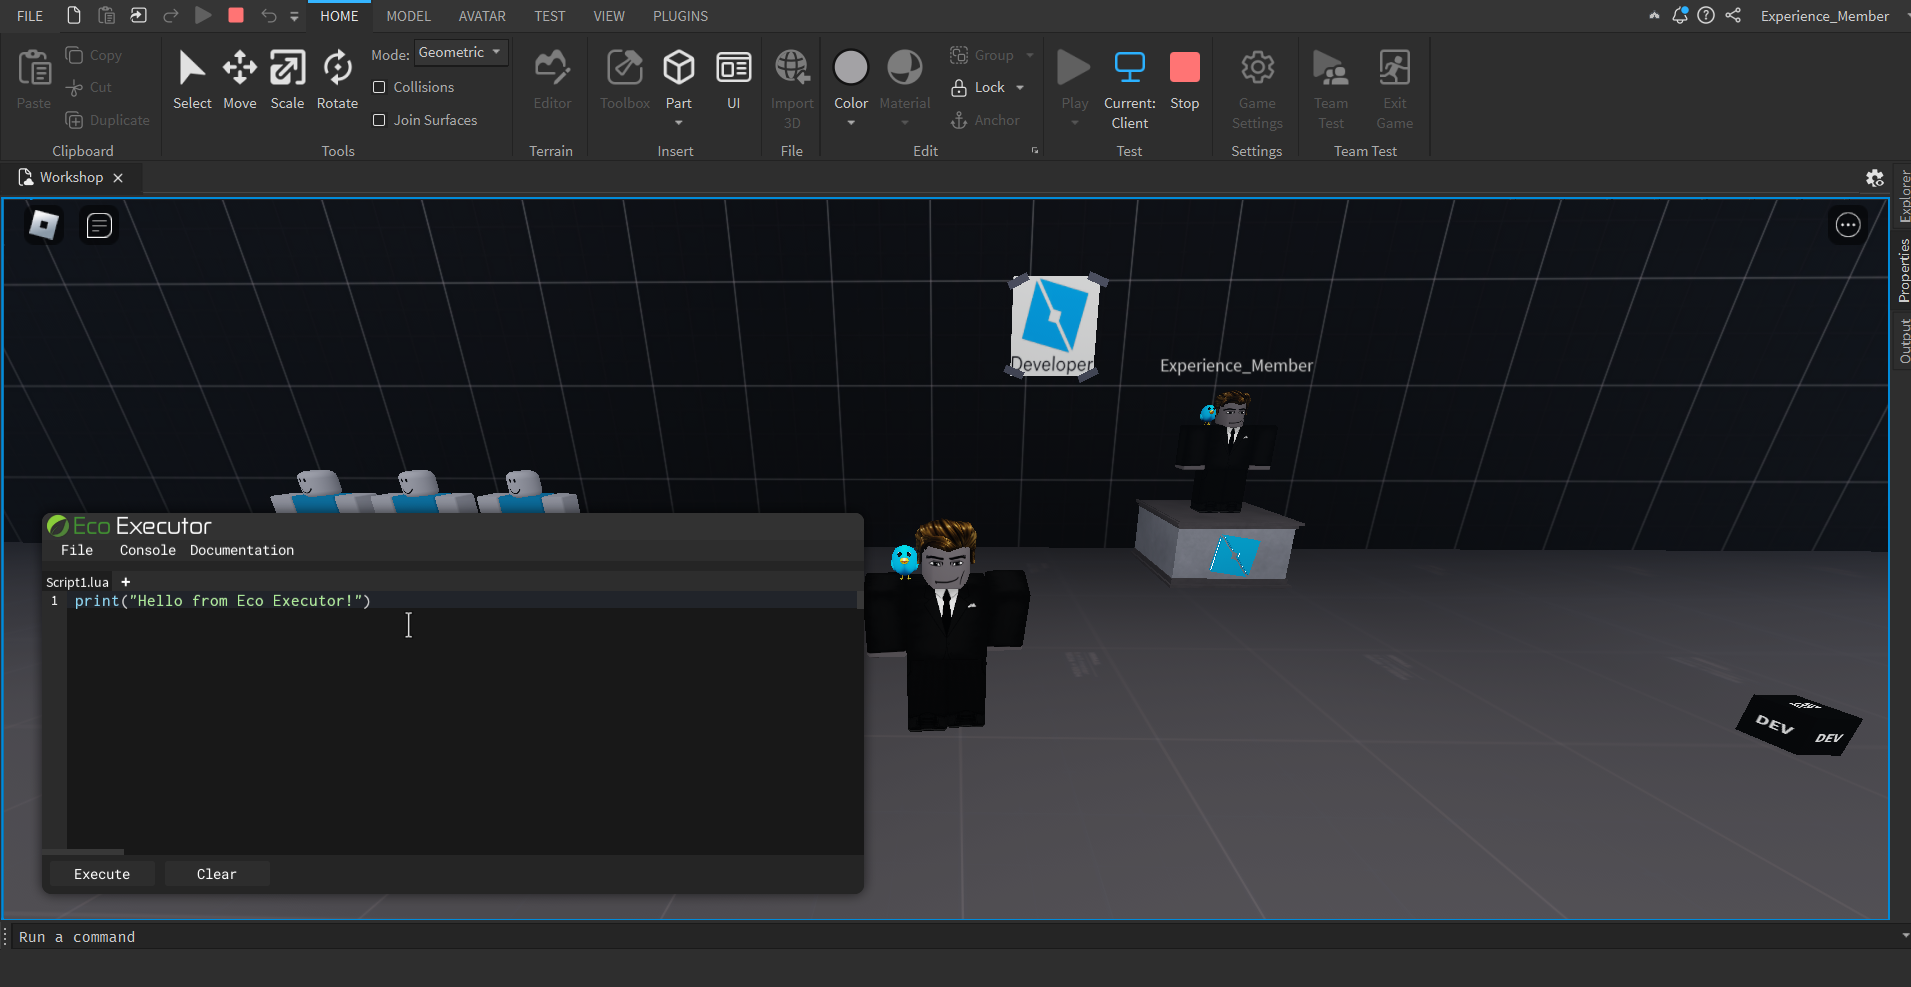
Task: Toggle the Join Surfaces checkbox
Action: (x=379, y=120)
